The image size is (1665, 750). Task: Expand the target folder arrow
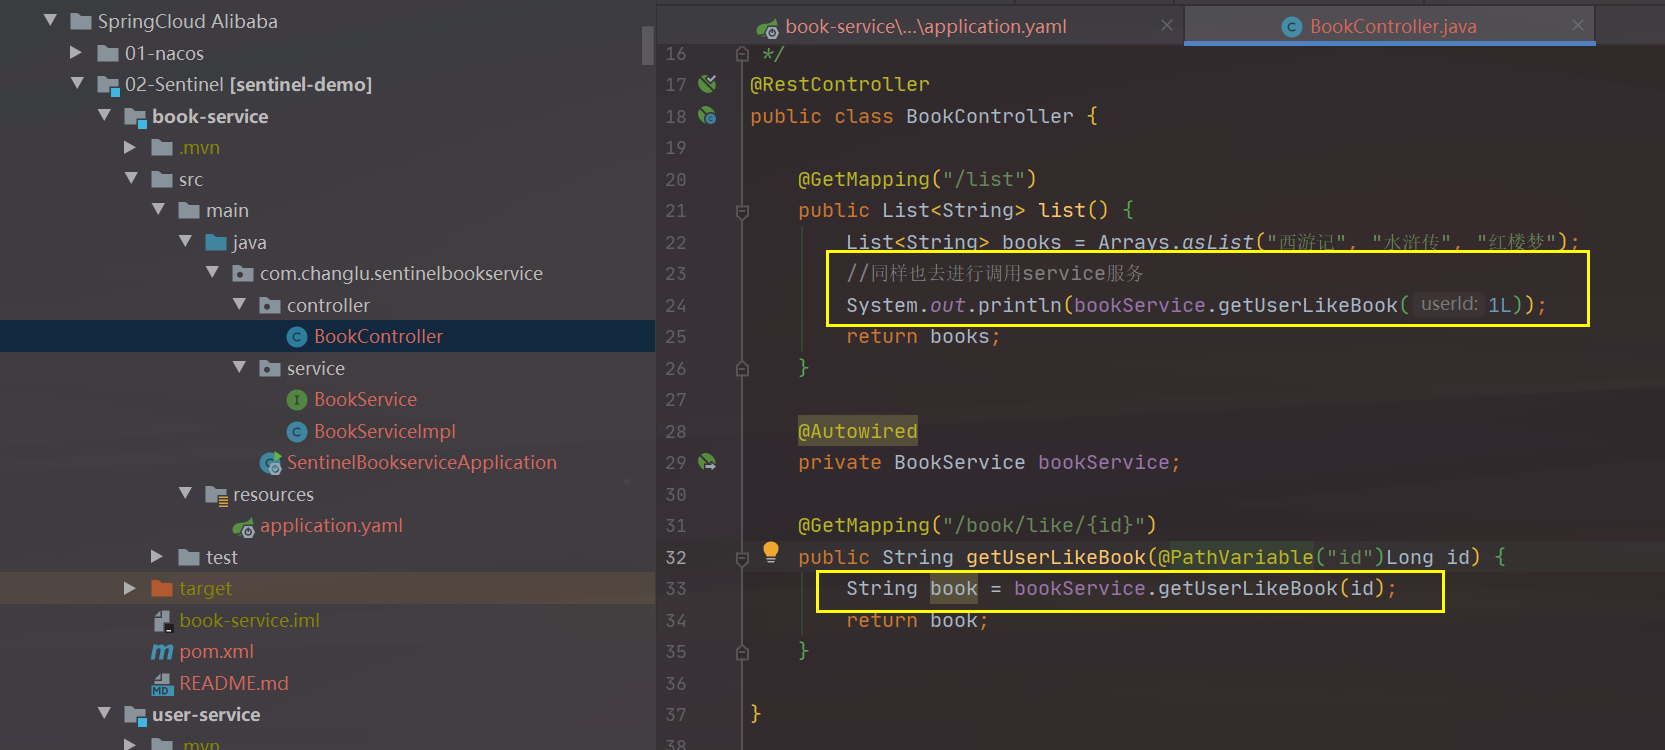[131, 588]
